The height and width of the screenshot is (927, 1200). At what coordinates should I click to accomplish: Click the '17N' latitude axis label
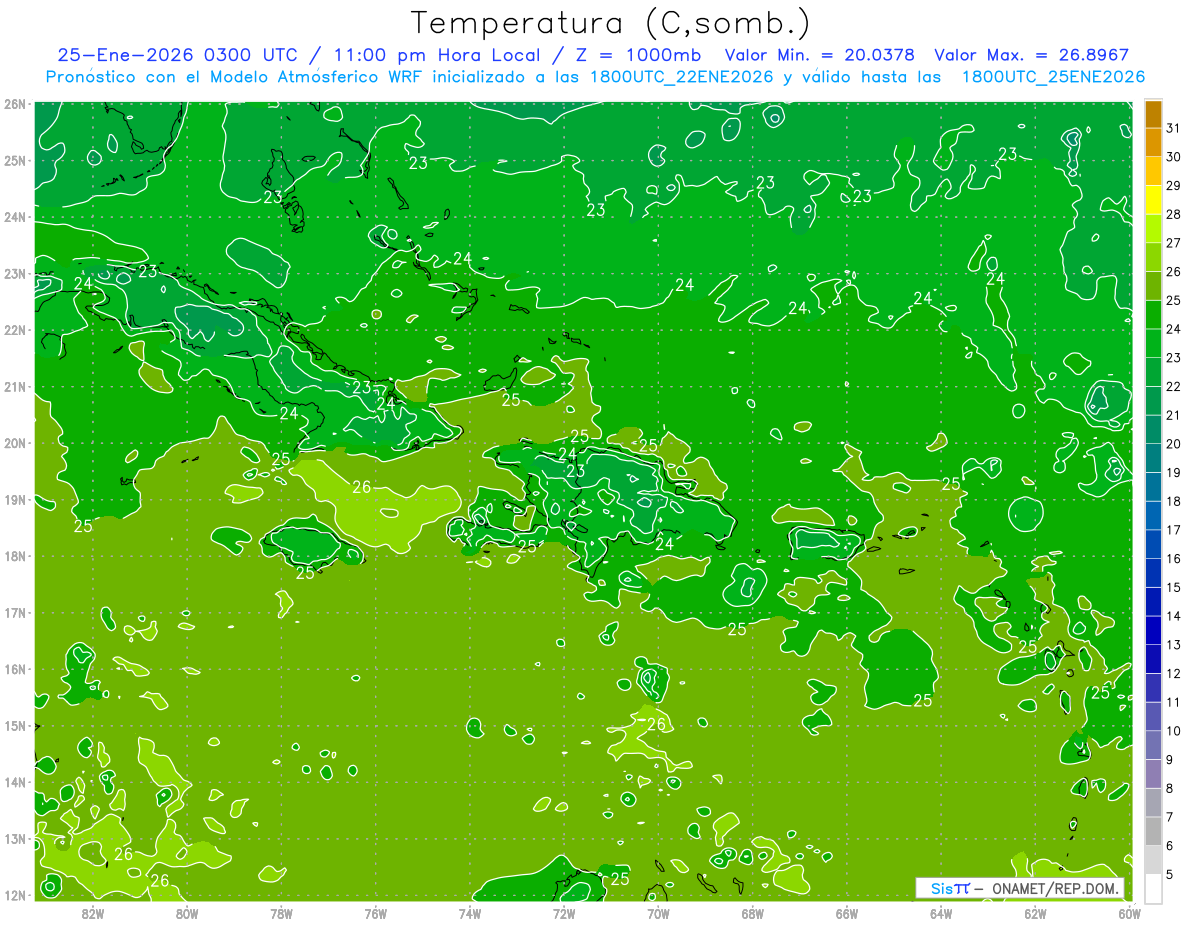point(14,613)
